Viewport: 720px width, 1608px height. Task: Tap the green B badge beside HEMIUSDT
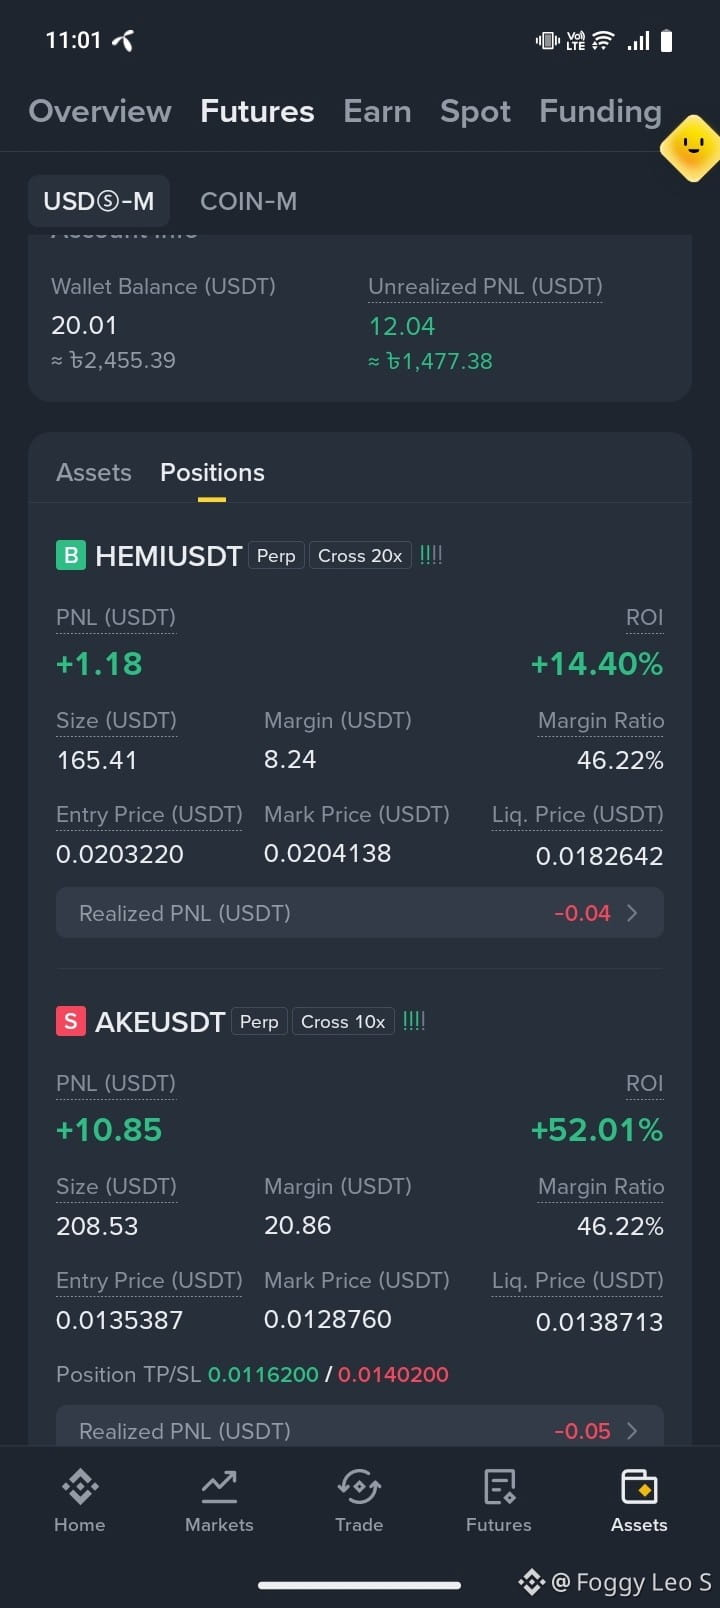point(70,555)
